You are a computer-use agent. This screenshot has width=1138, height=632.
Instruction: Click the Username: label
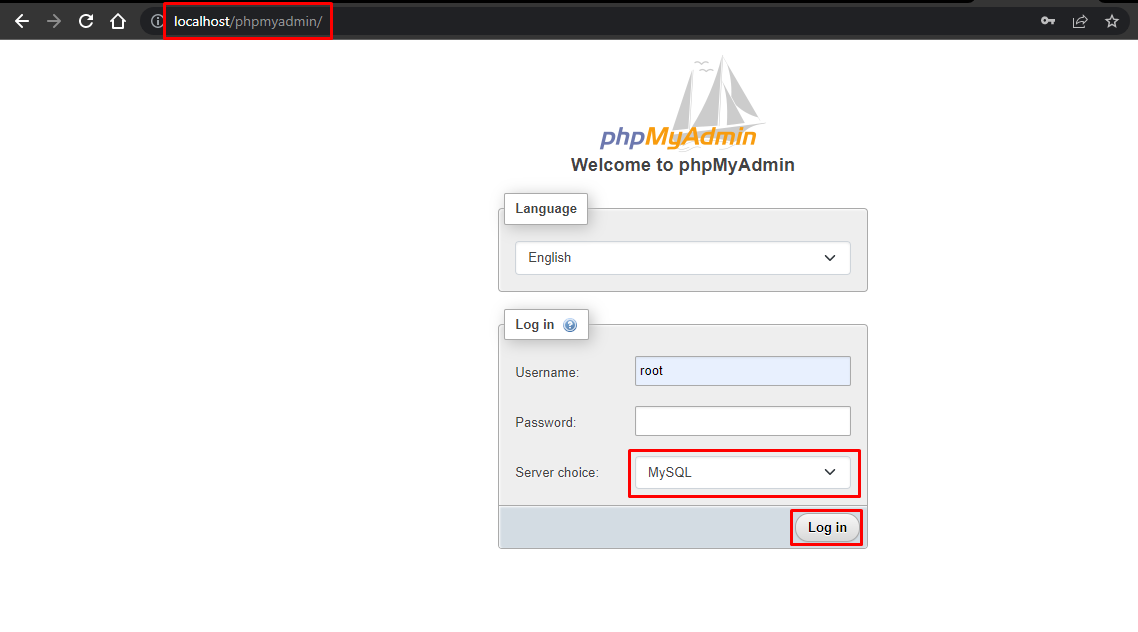pos(547,373)
